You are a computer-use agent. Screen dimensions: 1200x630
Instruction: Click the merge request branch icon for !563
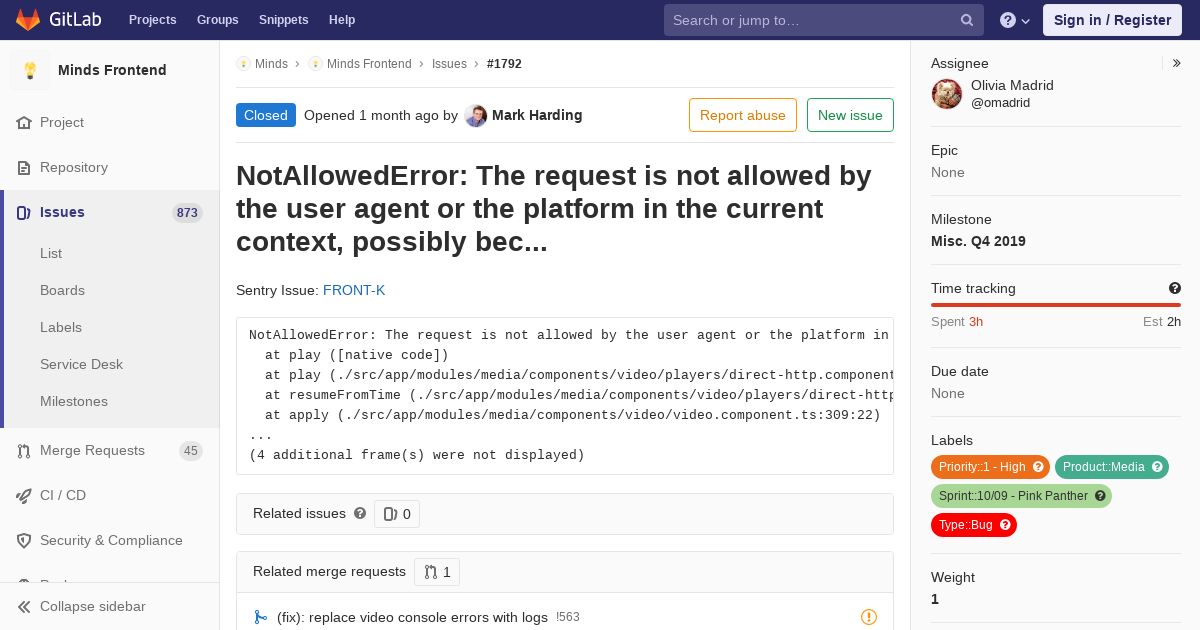(x=260, y=617)
